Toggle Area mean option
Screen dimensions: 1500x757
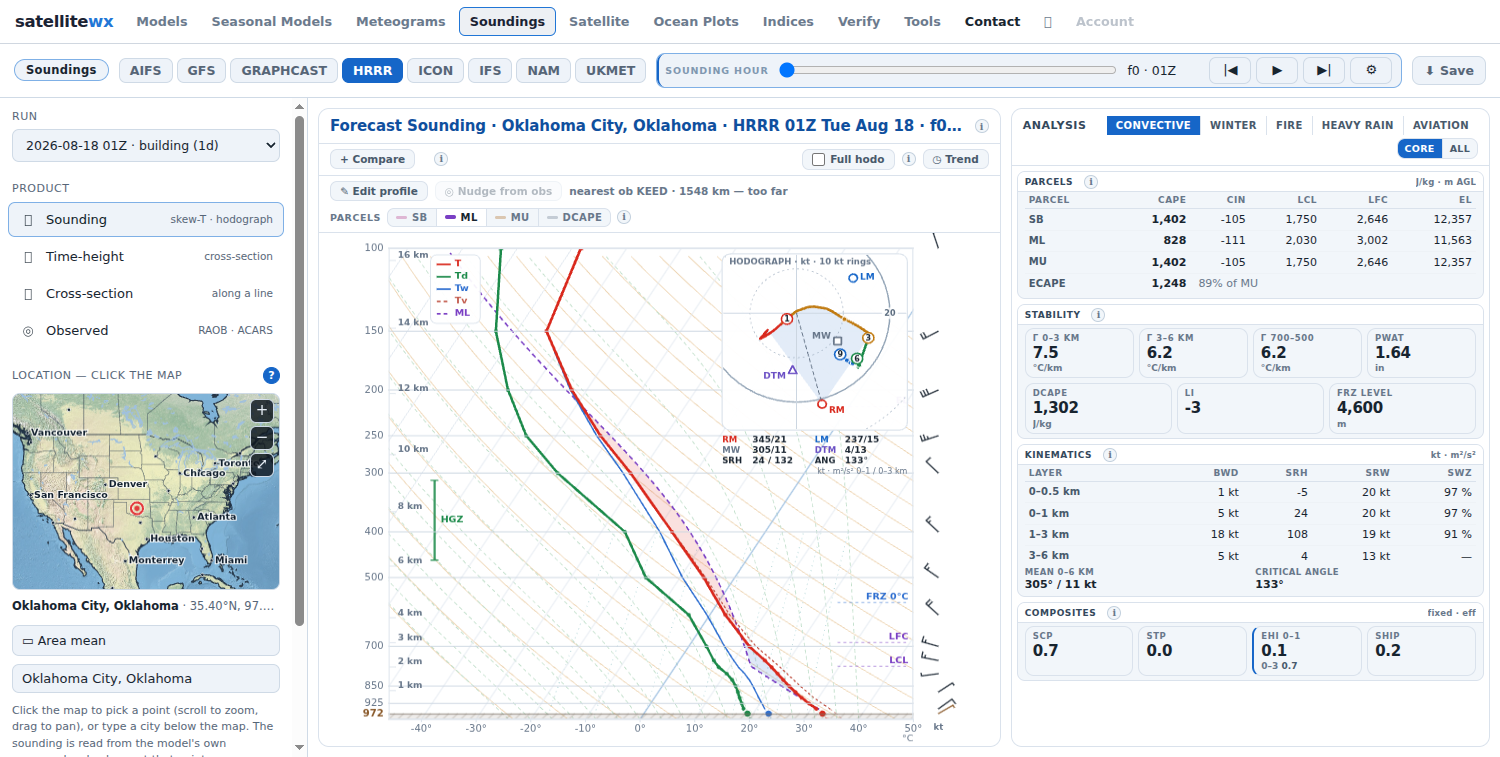click(x=146, y=641)
